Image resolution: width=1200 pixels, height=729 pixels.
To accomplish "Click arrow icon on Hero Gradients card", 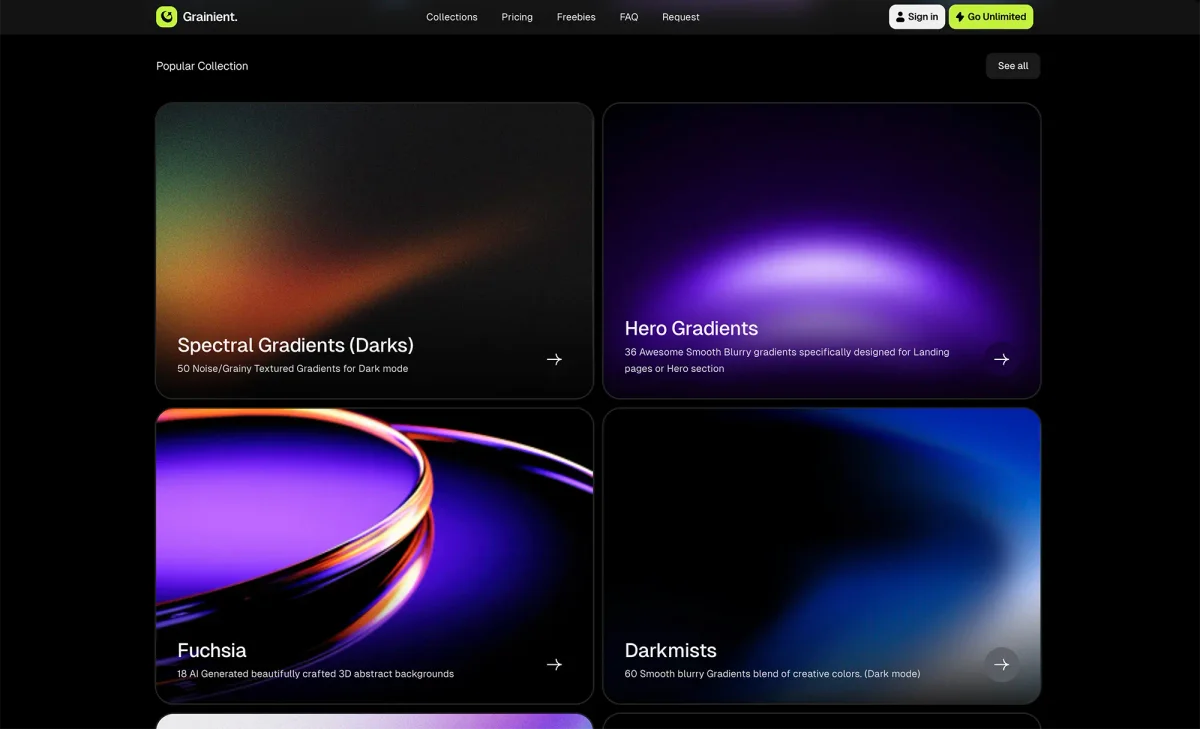I will [1001, 359].
